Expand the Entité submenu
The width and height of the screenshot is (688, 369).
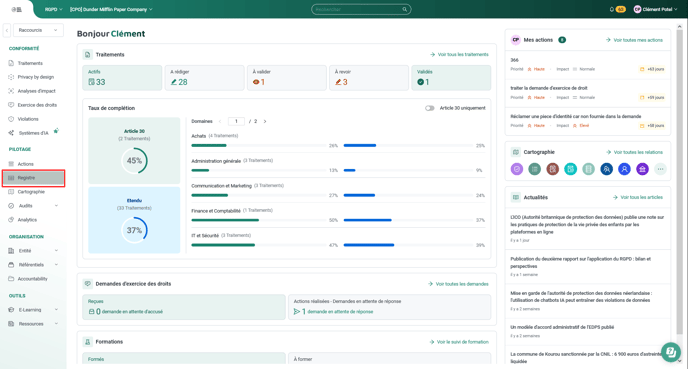tap(56, 251)
